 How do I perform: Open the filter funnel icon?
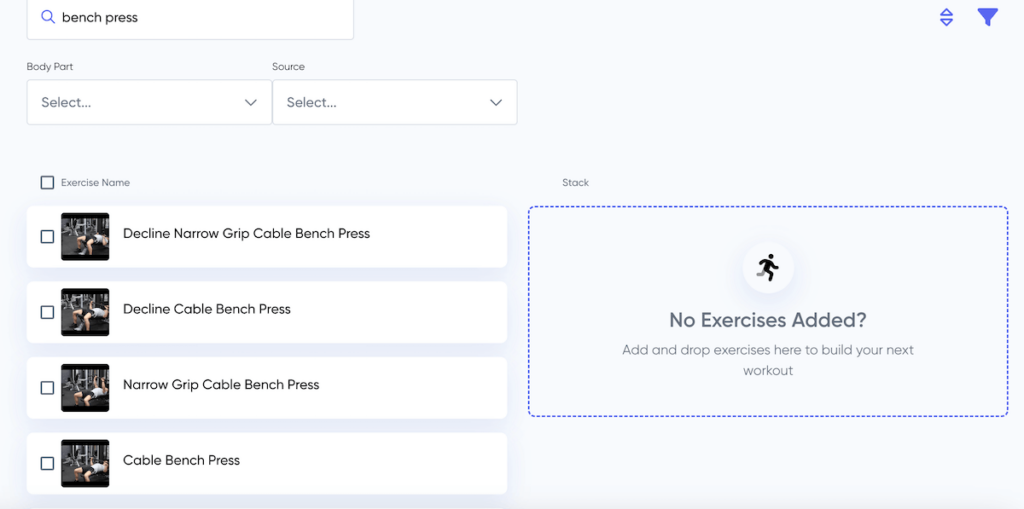(987, 17)
